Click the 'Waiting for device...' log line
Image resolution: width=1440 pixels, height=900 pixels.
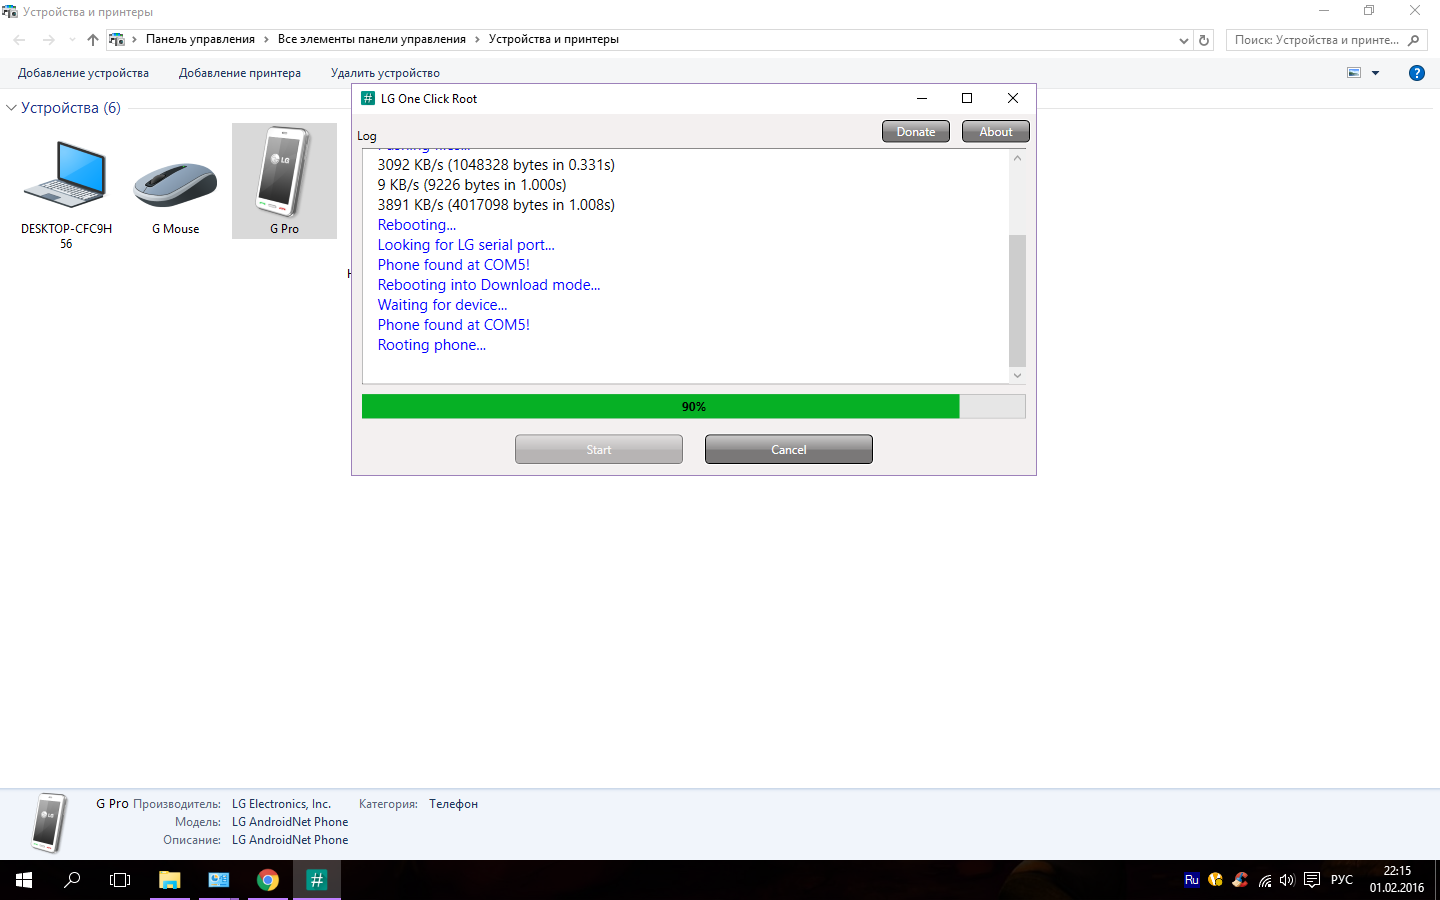tap(442, 305)
